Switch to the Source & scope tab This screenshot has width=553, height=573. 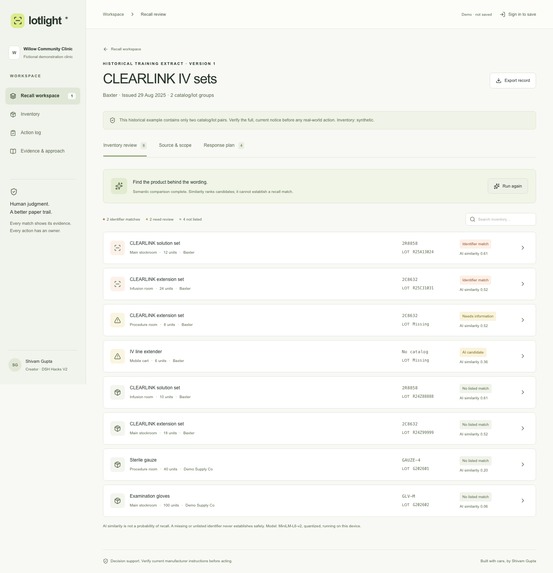pyautogui.click(x=175, y=145)
